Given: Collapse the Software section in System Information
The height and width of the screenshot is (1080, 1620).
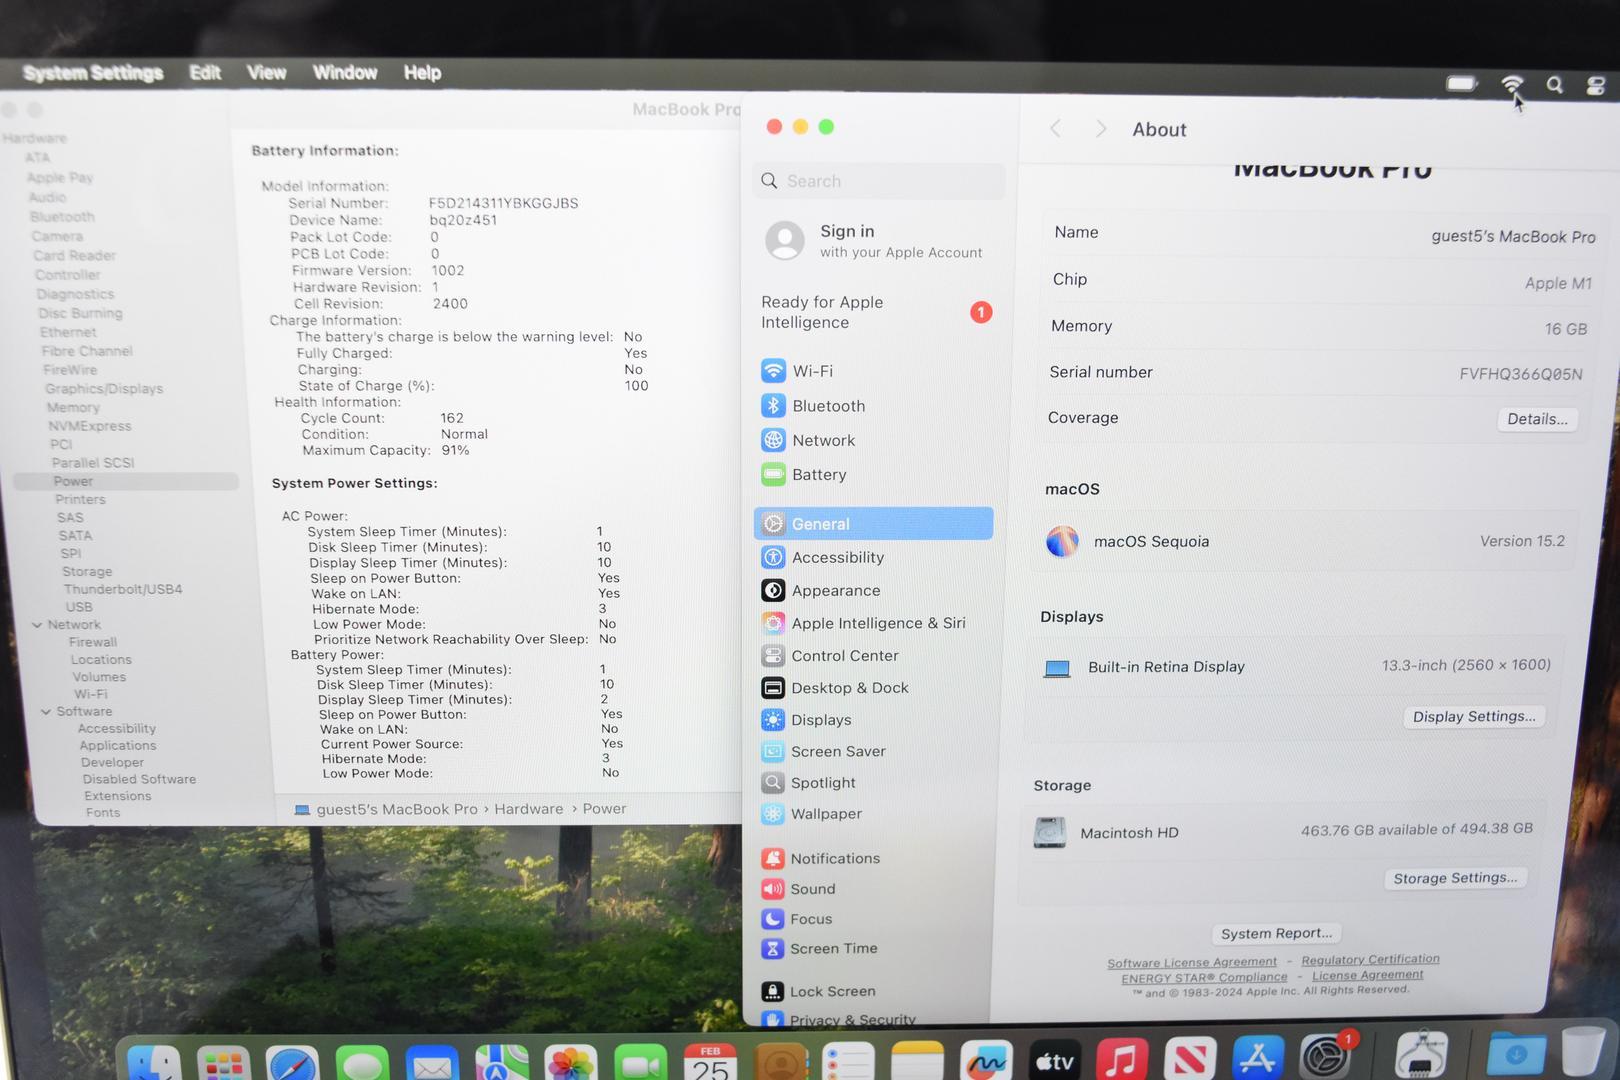Looking at the screenshot, I should tap(46, 712).
